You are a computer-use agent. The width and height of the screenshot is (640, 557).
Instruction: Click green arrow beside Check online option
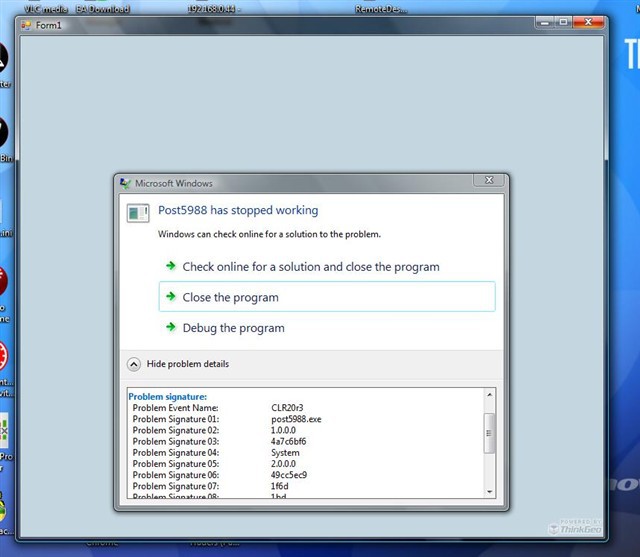click(169, 267)
